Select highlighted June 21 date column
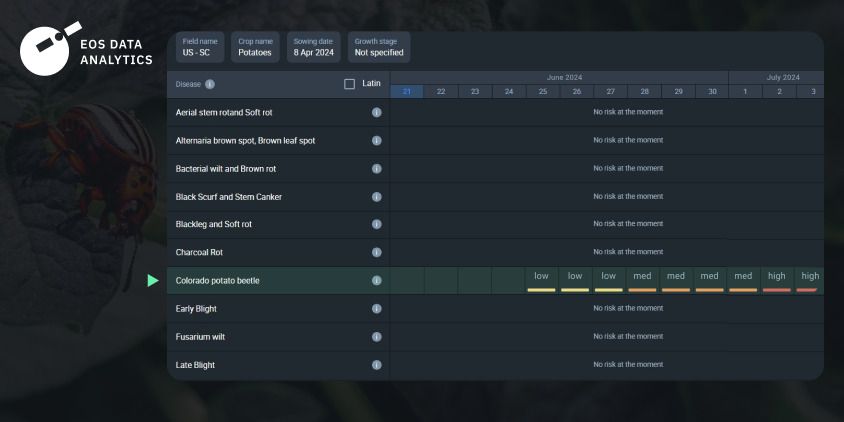Image resolution: width=844 pixels, height=422 pixels. (406, 92)
